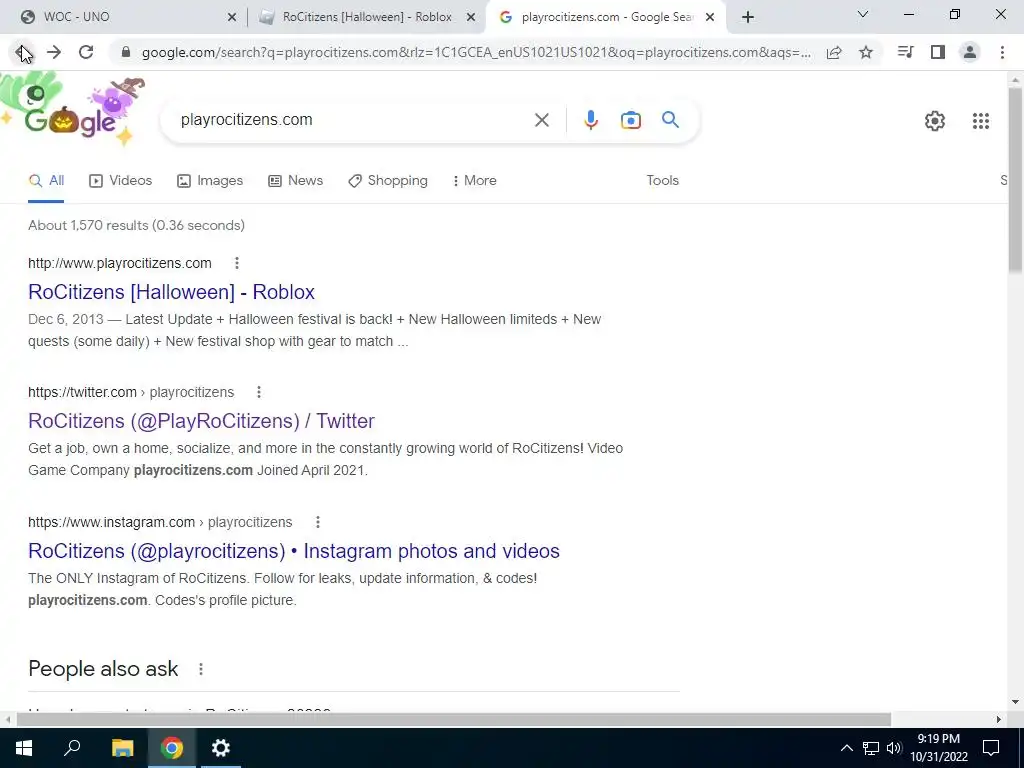Click the Google Halloween doodle logo
This screenshot has height=768, width=1024.
pos(73,110)
